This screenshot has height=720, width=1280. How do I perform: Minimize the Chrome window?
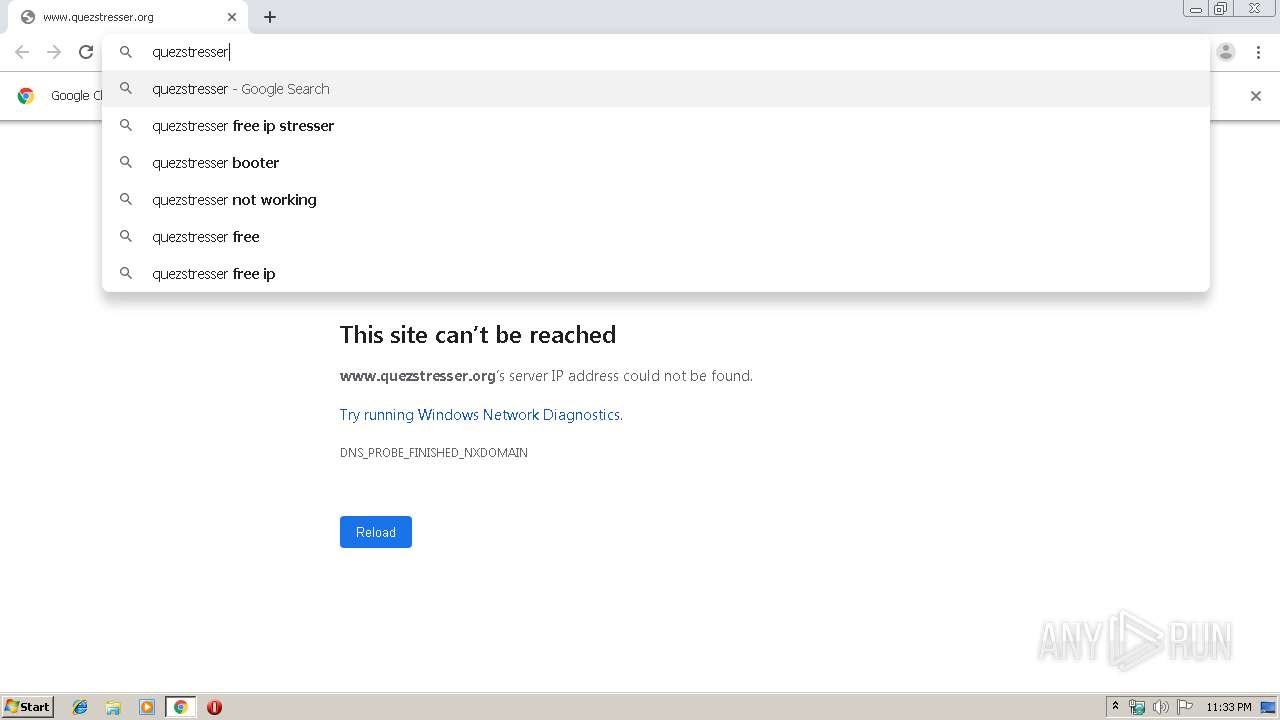(x=1196, y=9)
